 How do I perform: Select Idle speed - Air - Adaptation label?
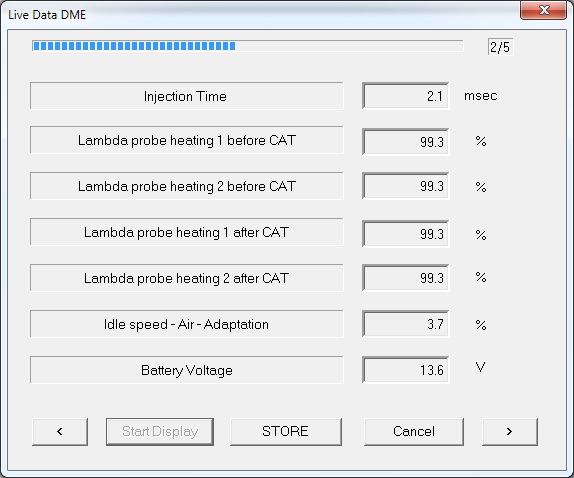[187, 324]
